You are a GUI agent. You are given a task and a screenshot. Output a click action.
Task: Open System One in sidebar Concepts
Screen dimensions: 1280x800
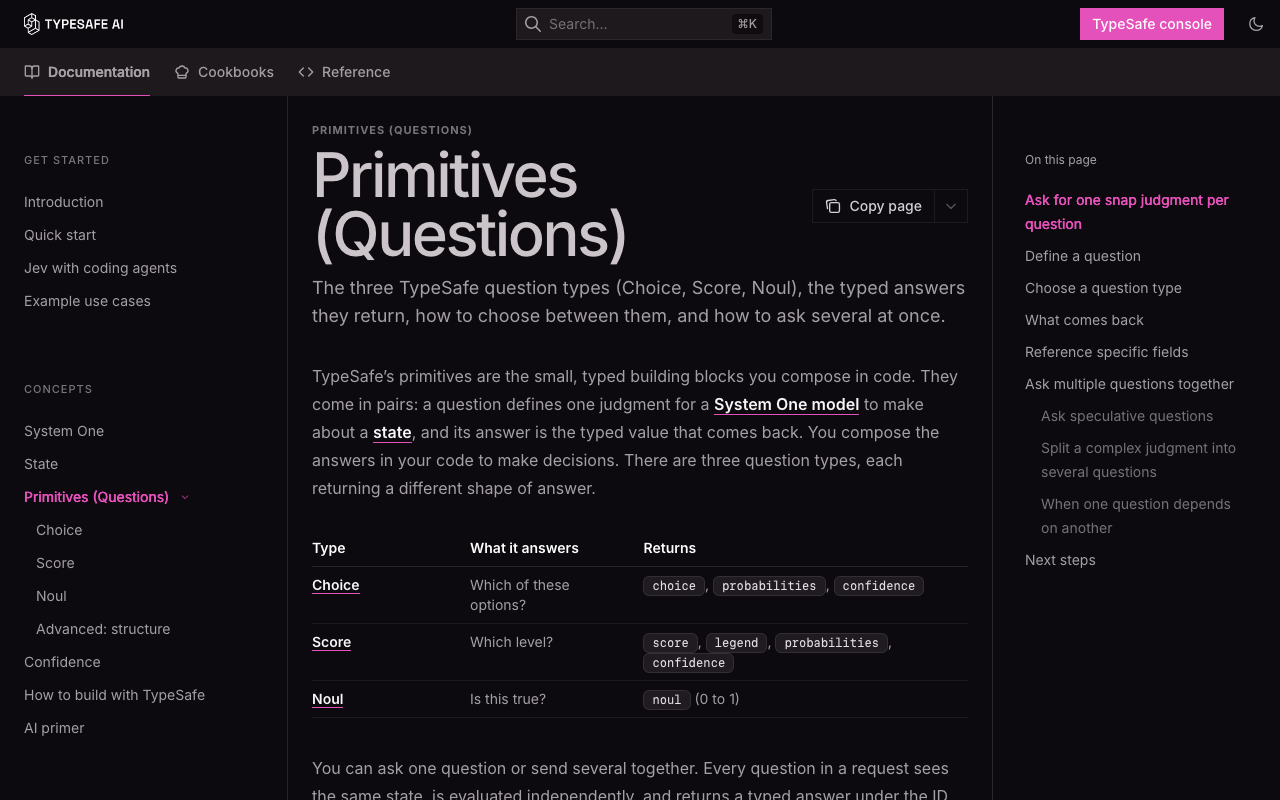pos(64,431)
